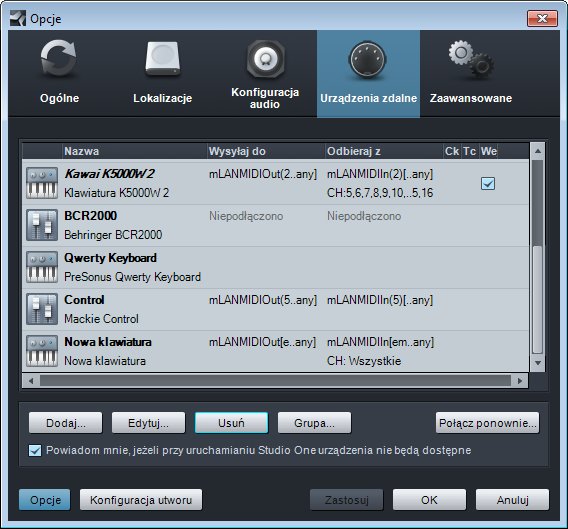Click the horizontal scroll left arrow

31,381
